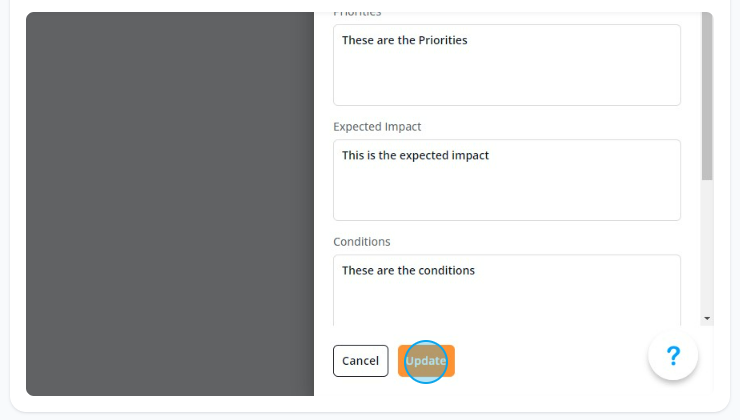Image resolution: width=740 pixels, height=420 pixels.
Task: Click the word "impact" inside the second box
Action: coord(470,156)
